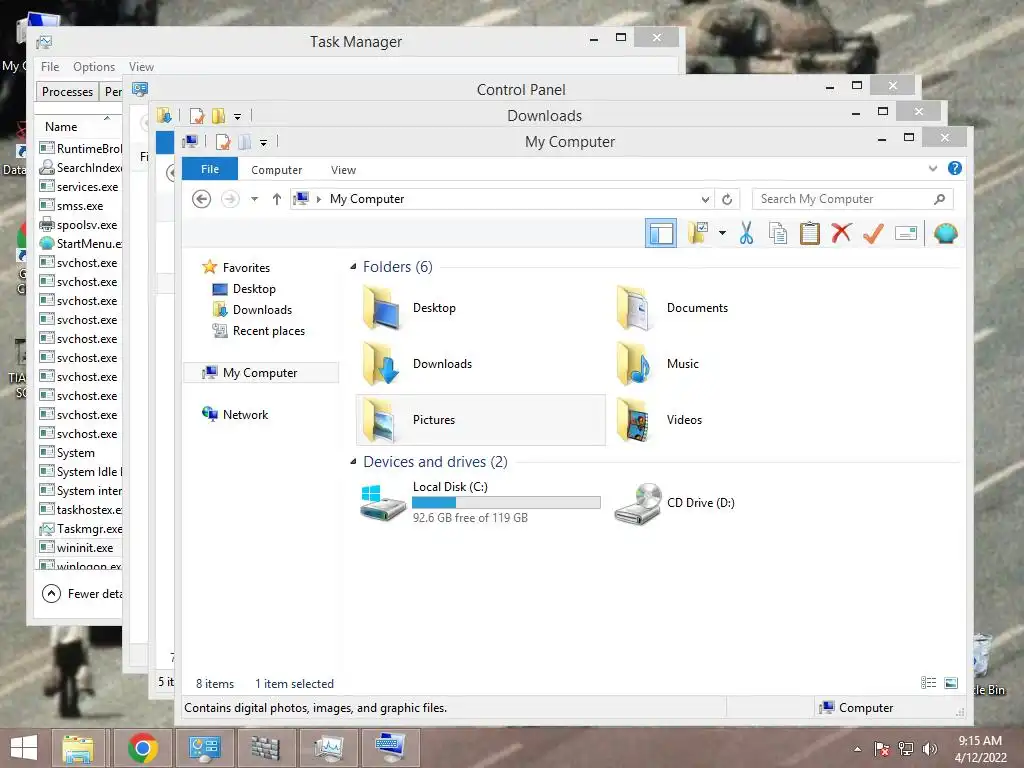This screenshot has height=768, width=1024.
Task: Select services.exe process row
Action: coord(80,187)
